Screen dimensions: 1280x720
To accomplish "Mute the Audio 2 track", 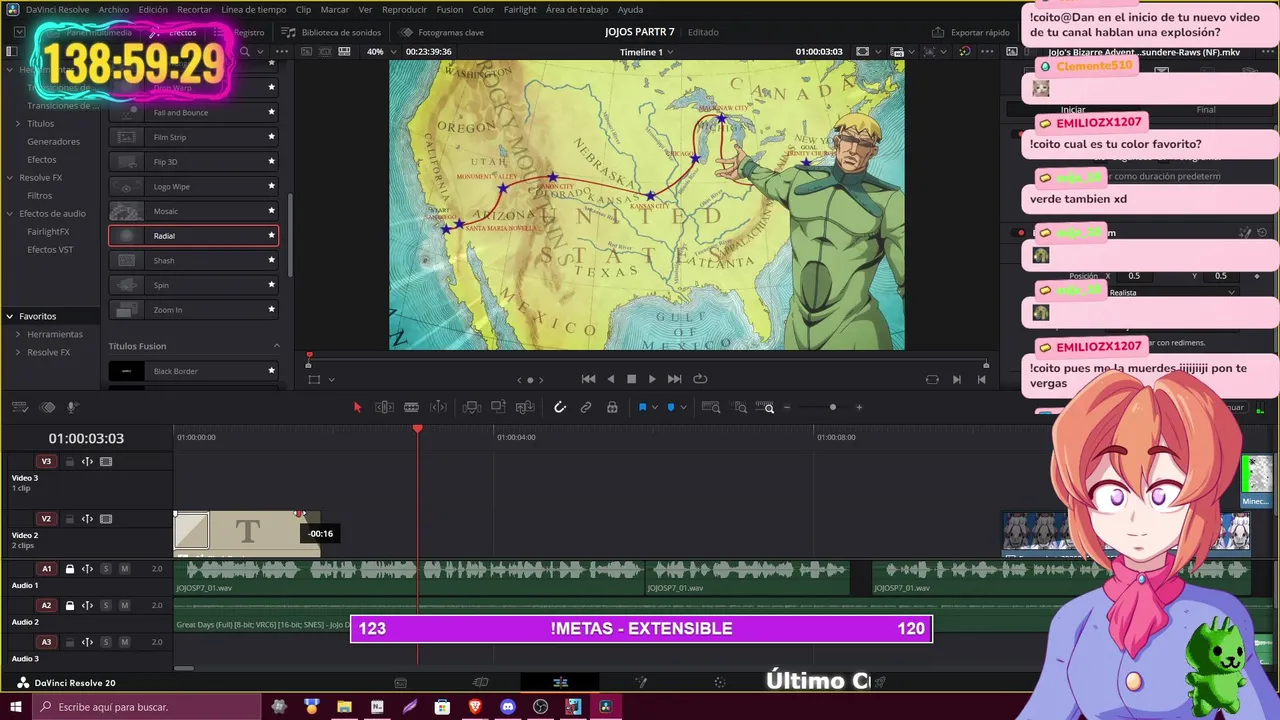I will 125,606.
